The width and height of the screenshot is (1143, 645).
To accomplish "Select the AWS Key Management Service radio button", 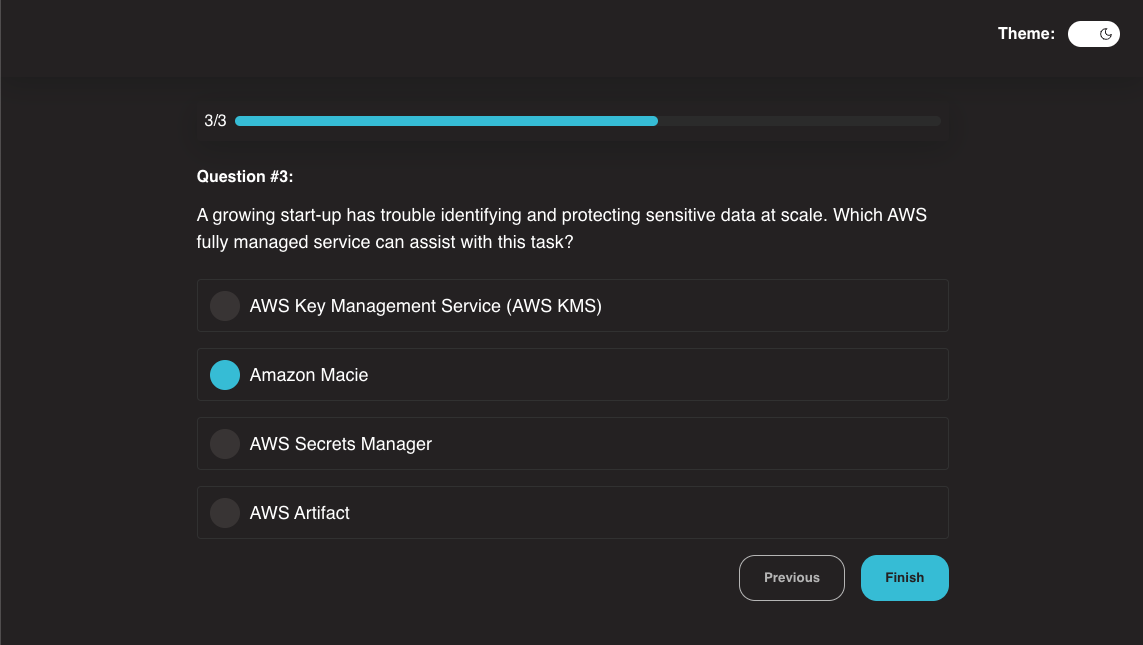I will tap(225, 306).
